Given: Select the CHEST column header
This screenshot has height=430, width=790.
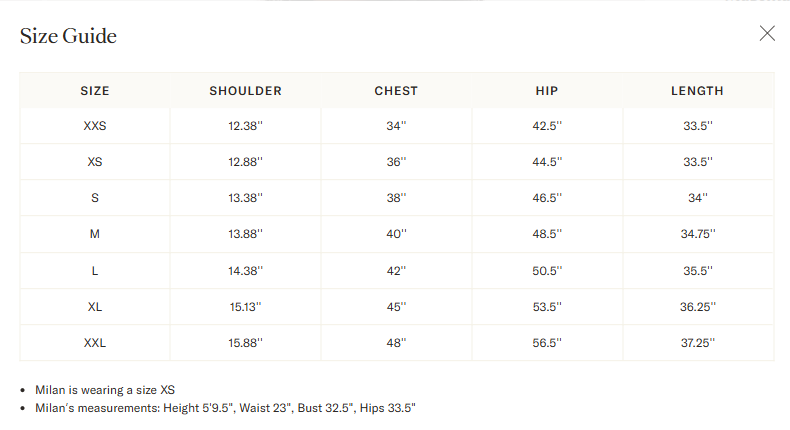Looking at the screenshot, I should [396, 91].
